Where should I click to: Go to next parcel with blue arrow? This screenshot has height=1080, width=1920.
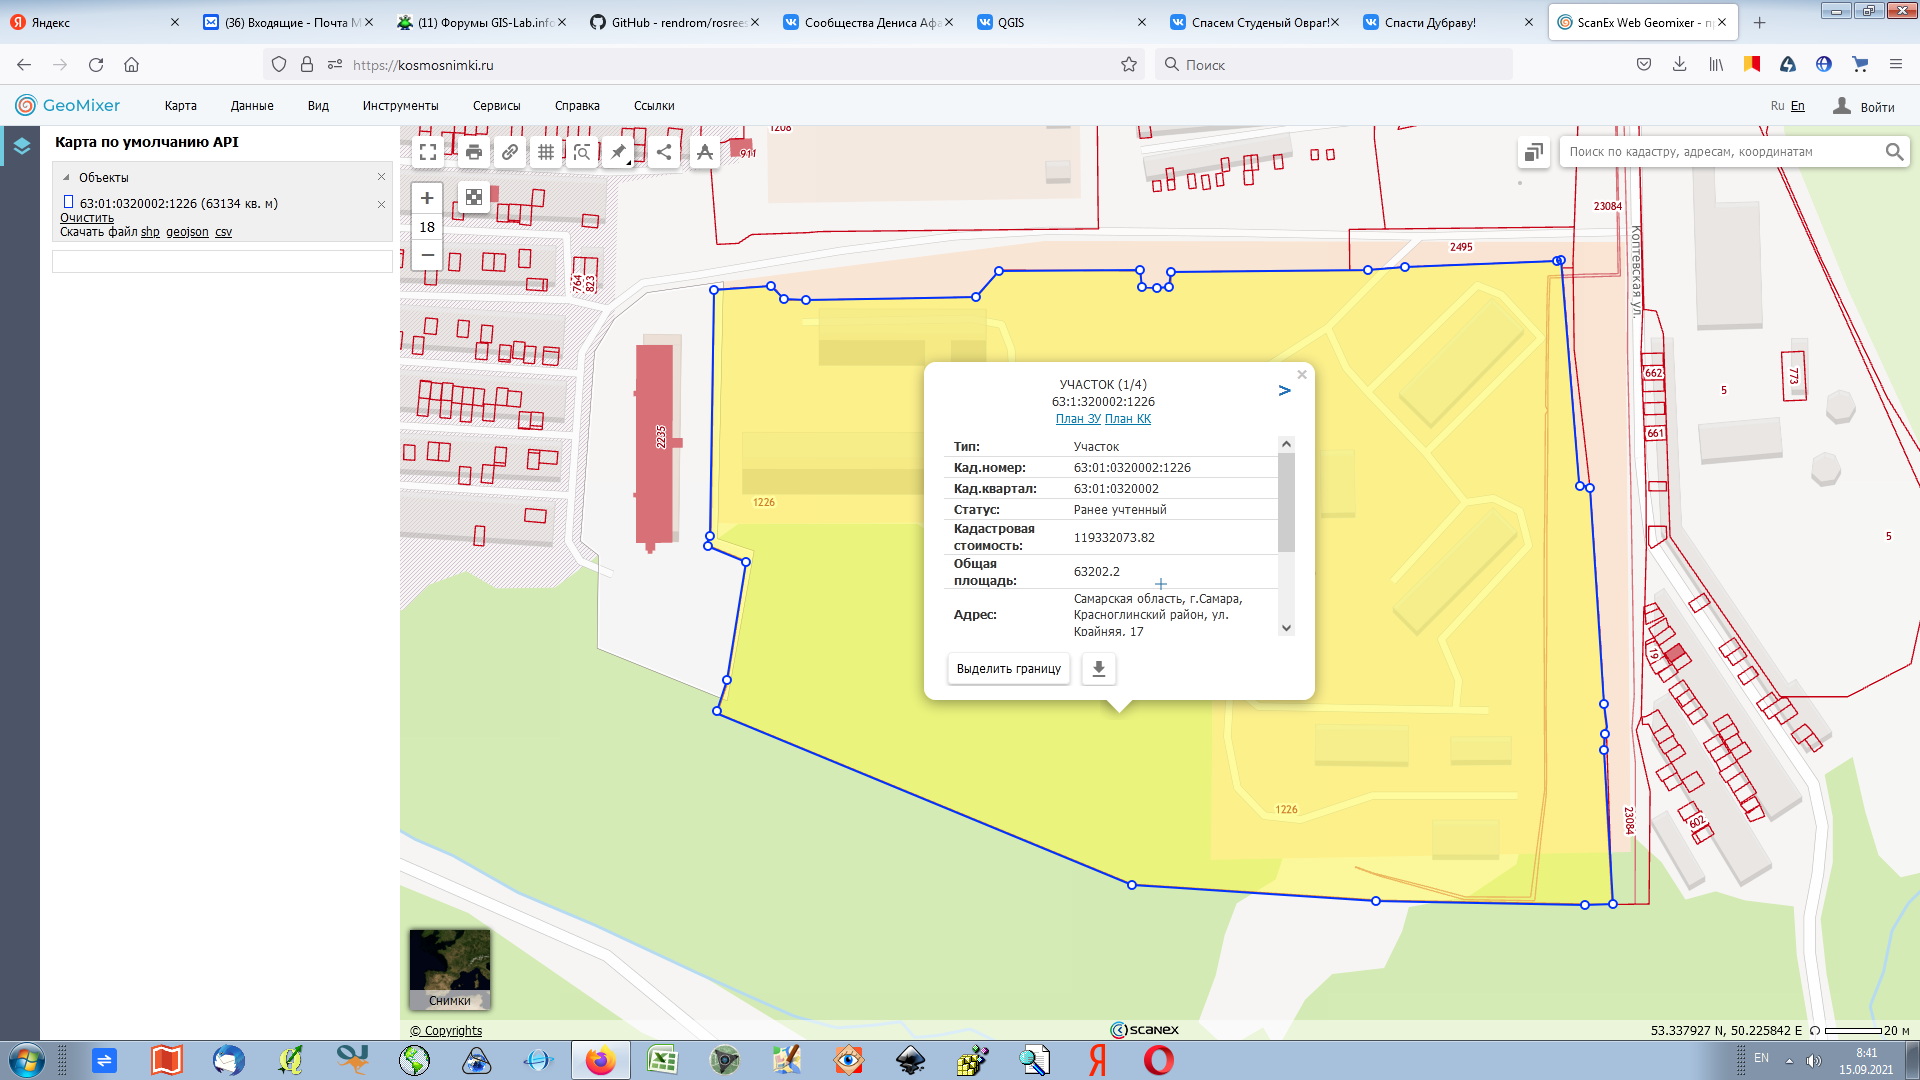click(1284, 391)
